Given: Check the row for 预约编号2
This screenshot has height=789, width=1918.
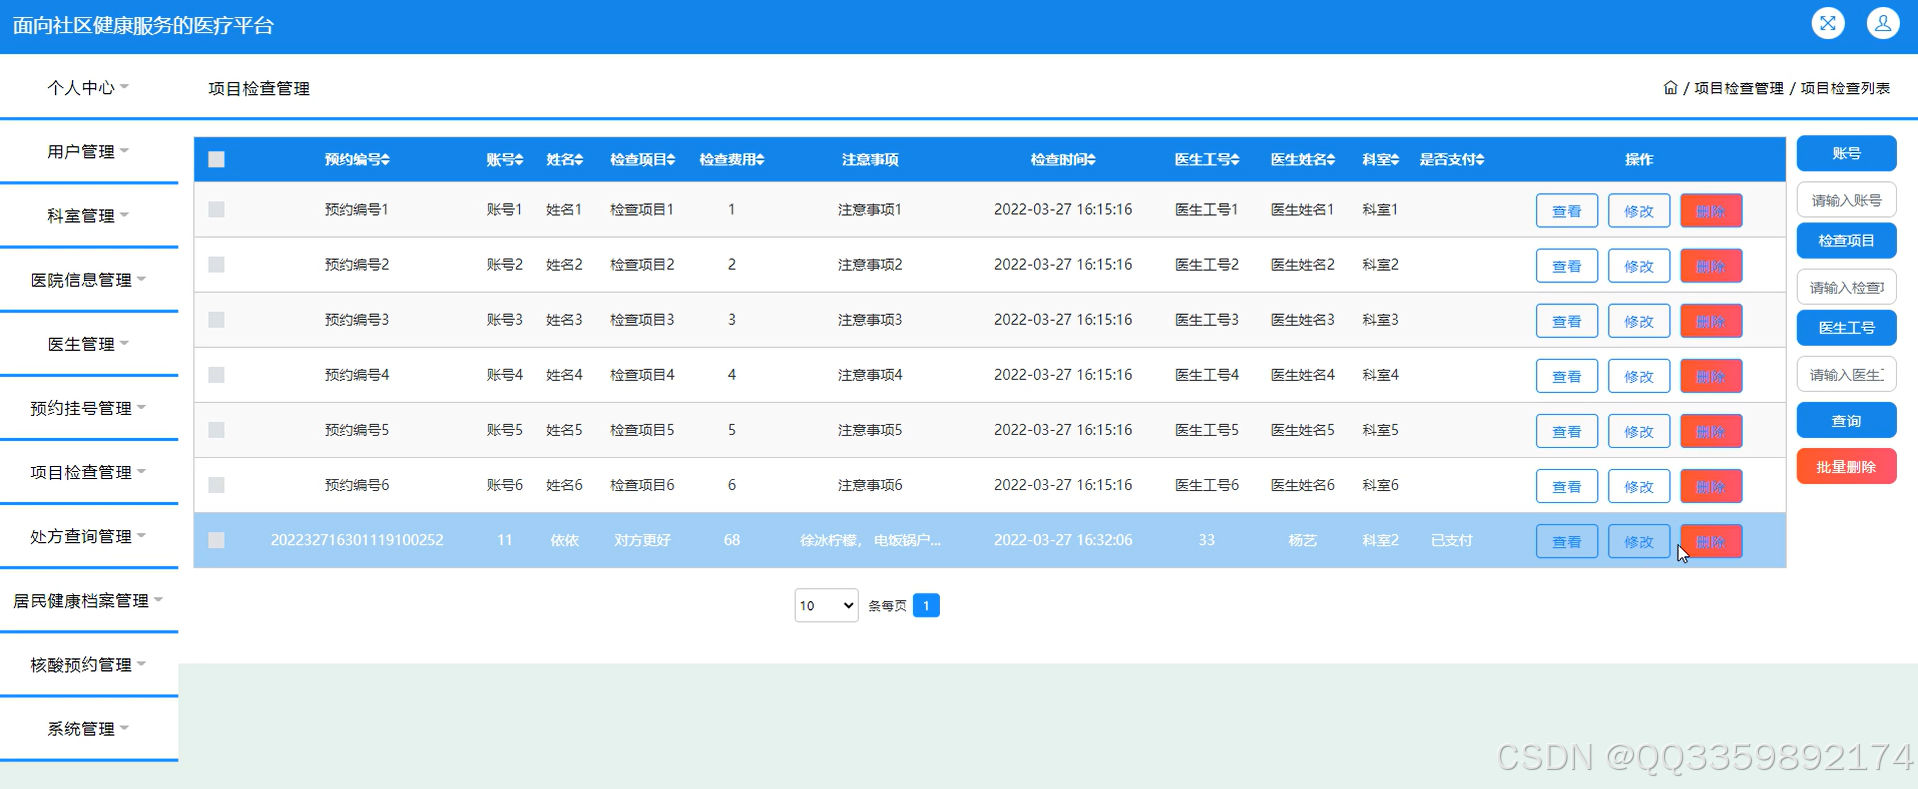Looking at the screenshot, I should [x=216, y=265].
